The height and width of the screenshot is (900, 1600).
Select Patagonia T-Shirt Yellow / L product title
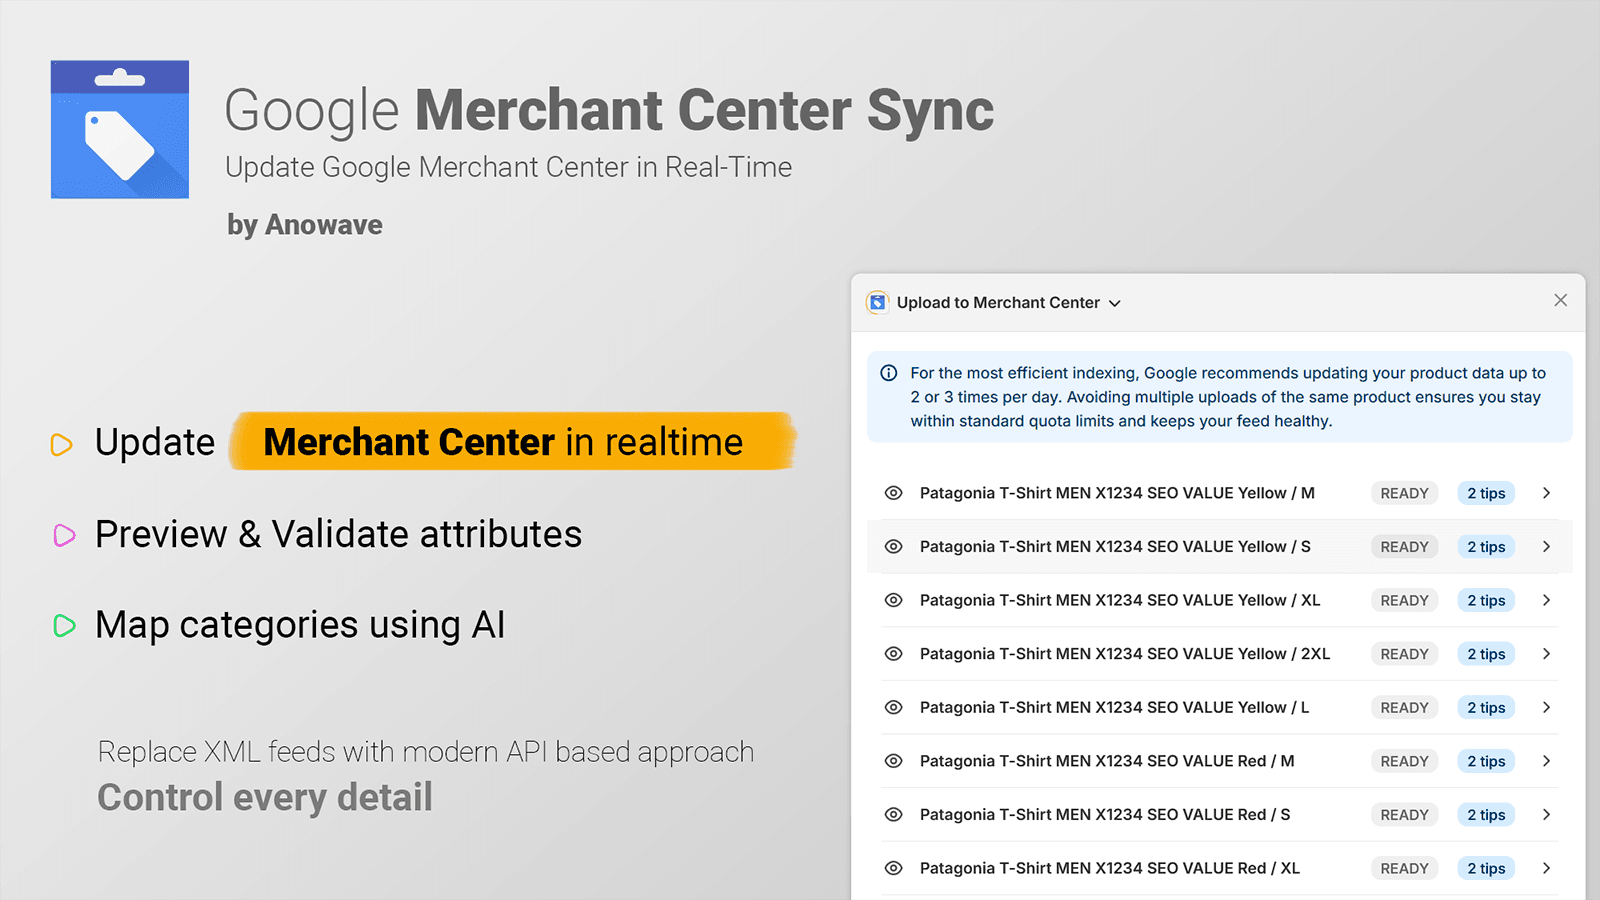1114,707
